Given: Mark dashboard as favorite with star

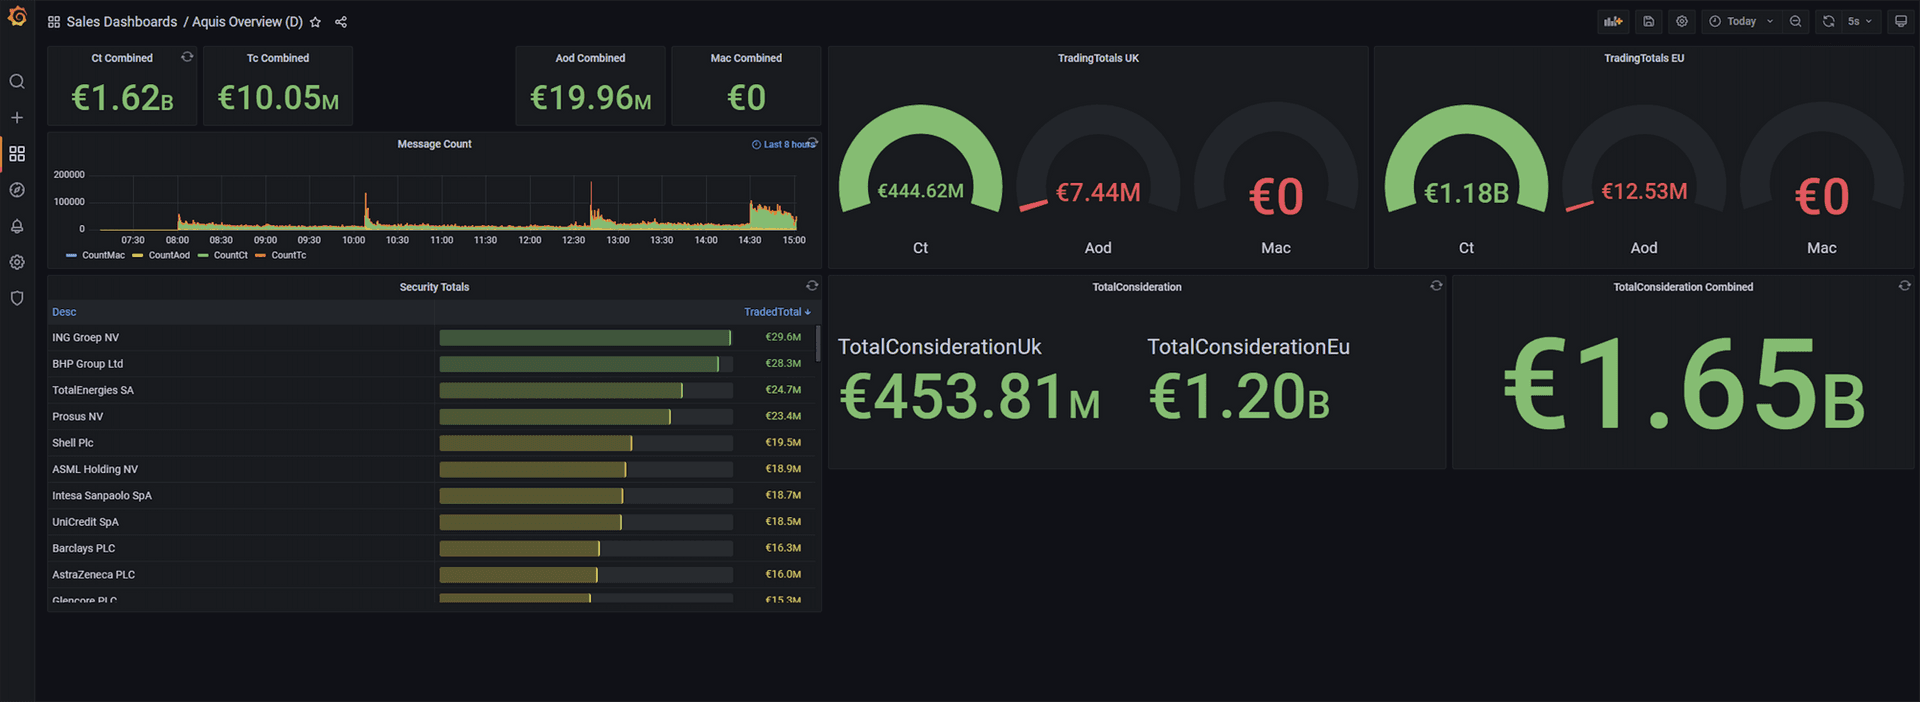Looking at the screenshot, I should 316,22.
